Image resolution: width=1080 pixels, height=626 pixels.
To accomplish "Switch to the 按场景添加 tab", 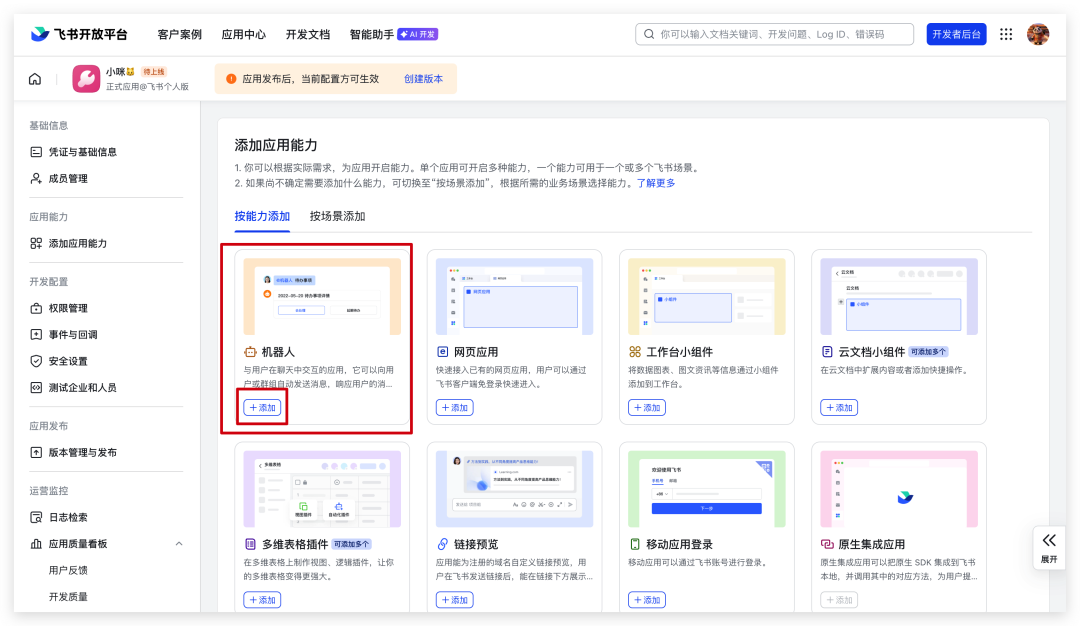I will [337, 216].
